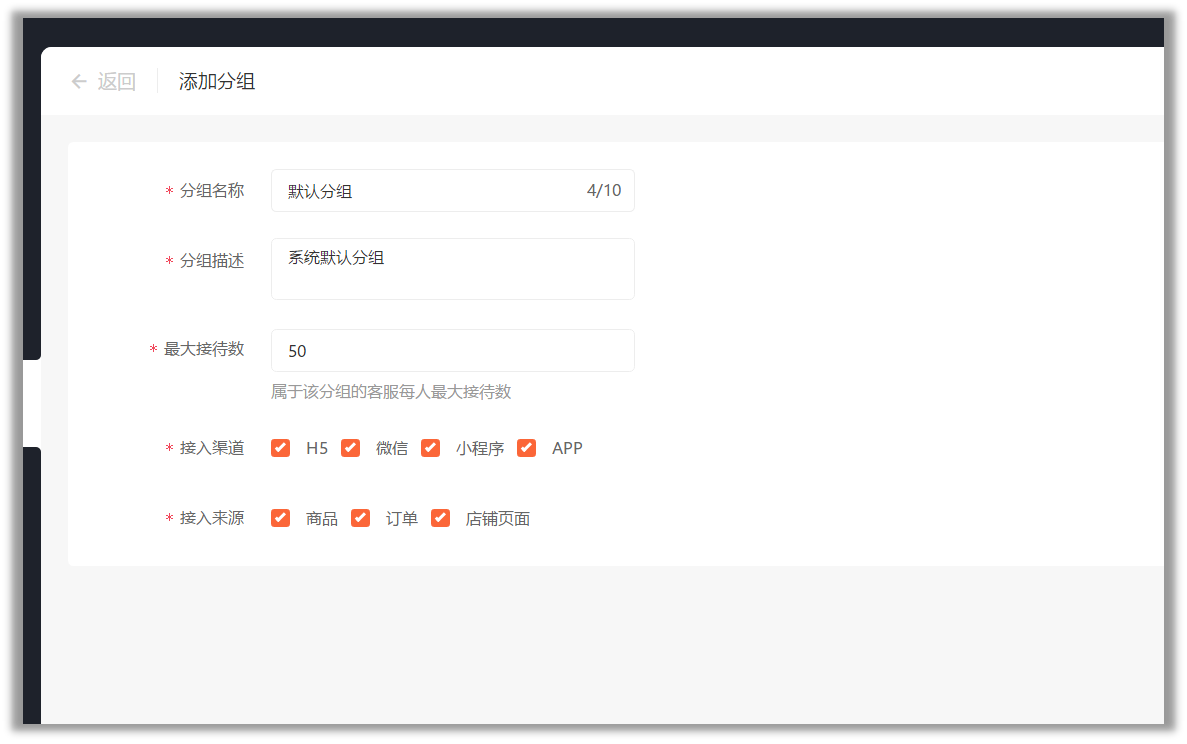The width and height of the screenshot is (1187, 744).
Task: Go back via 返回 link
Action: coord(117,81)
